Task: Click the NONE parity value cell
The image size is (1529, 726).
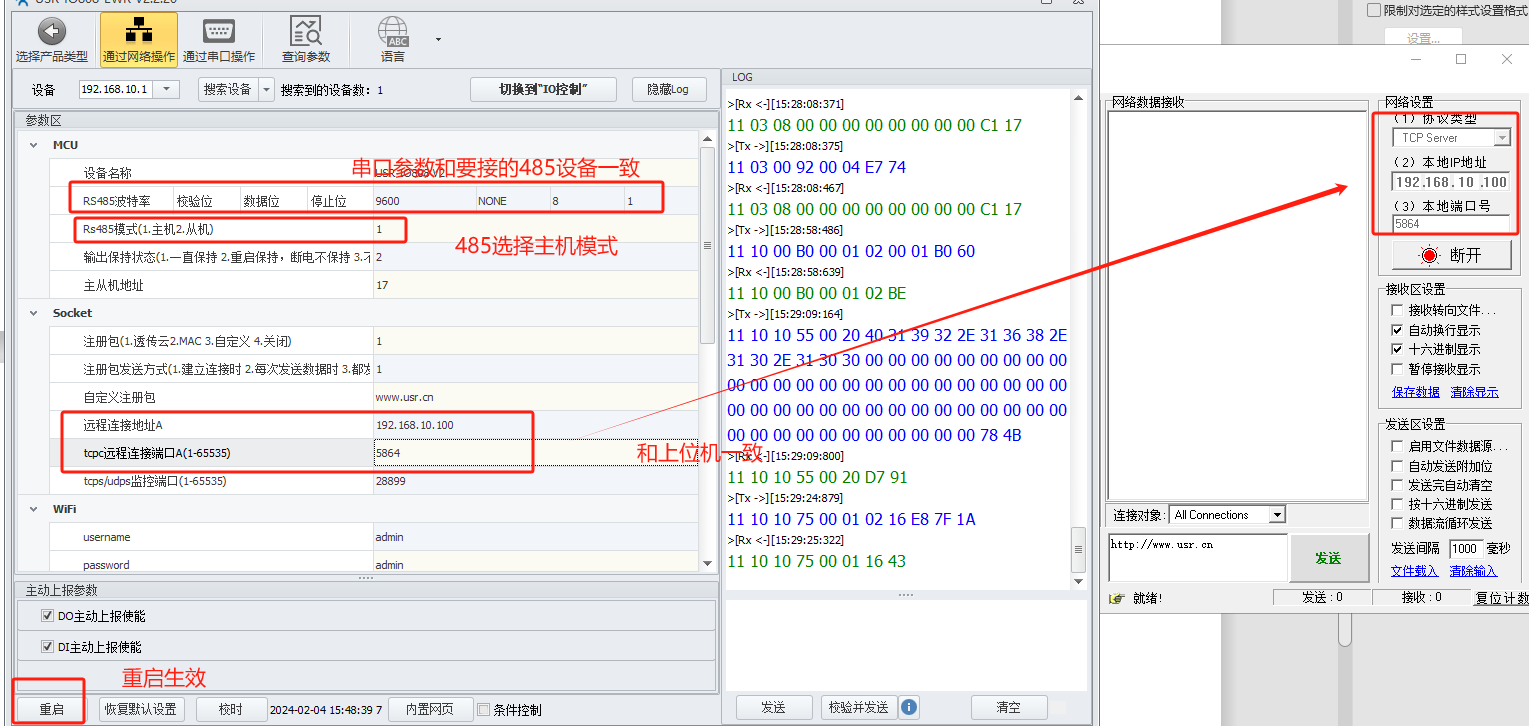Action: [x=513, y=201]
